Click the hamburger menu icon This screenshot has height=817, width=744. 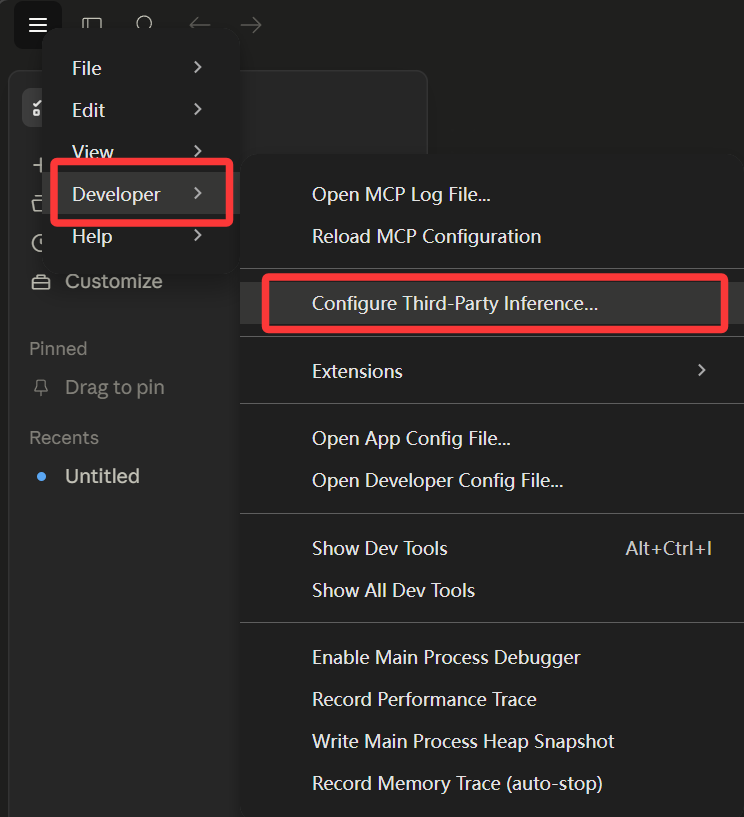(x=37, y=25)
